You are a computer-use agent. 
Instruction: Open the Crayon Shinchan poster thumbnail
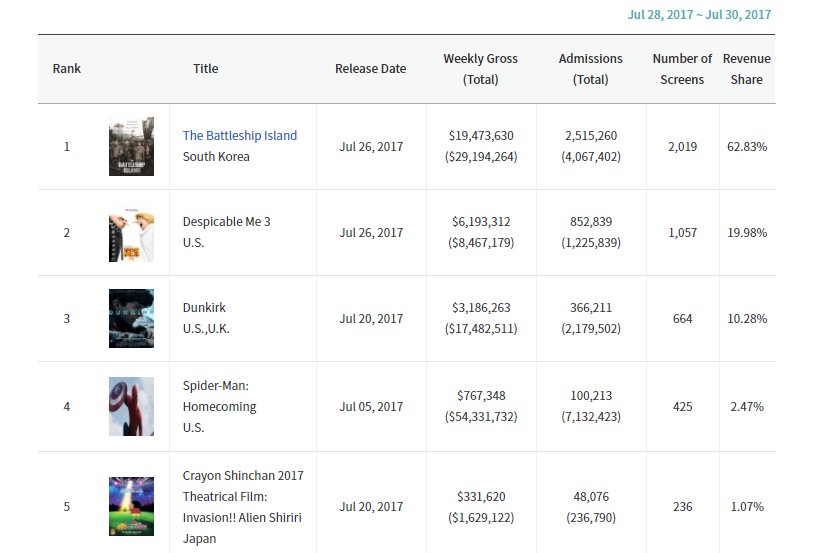tap(131, 506)
